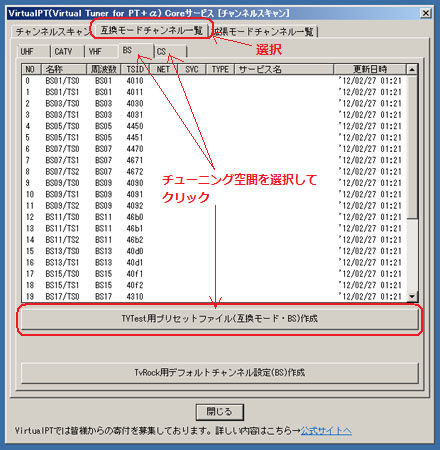
Task: Sort by the 周波数 column header
Action: [104, 69]
